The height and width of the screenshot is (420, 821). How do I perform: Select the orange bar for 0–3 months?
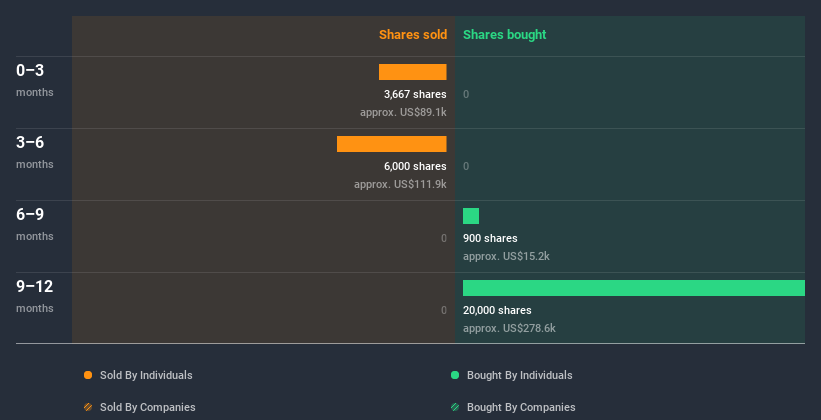click(x=413, y=72)
